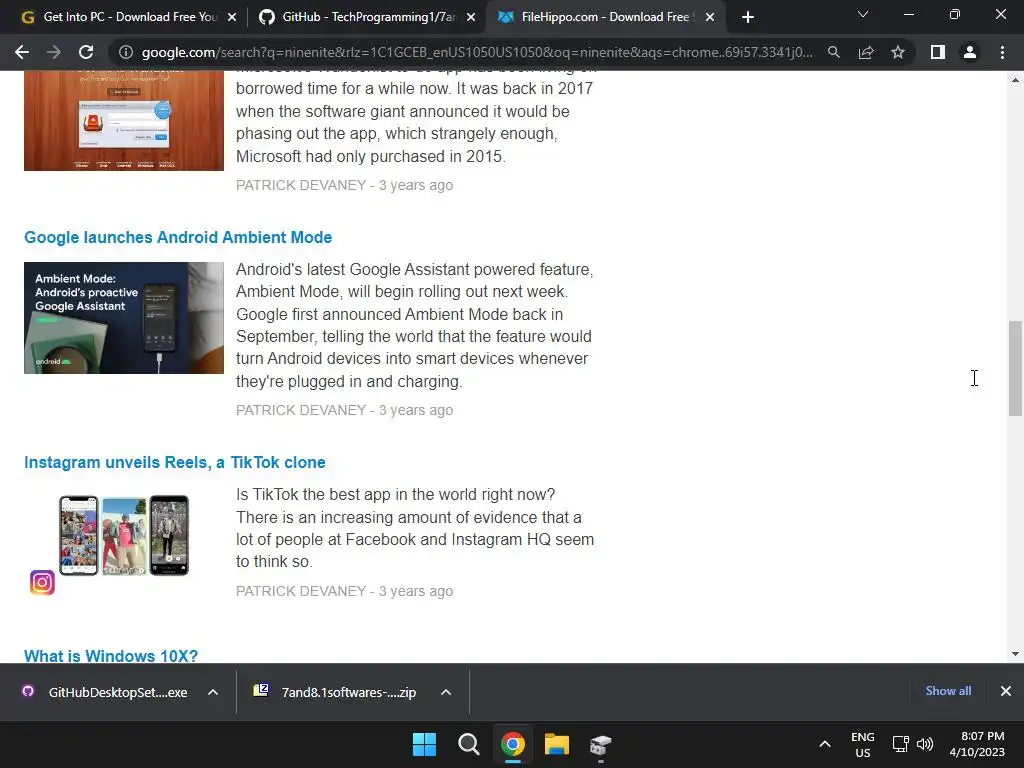The image size is (1024, 768).
Task: Switch to the GitHub TechProgramming1 tab
Action: pyautogui.click(x=368, y=17)
